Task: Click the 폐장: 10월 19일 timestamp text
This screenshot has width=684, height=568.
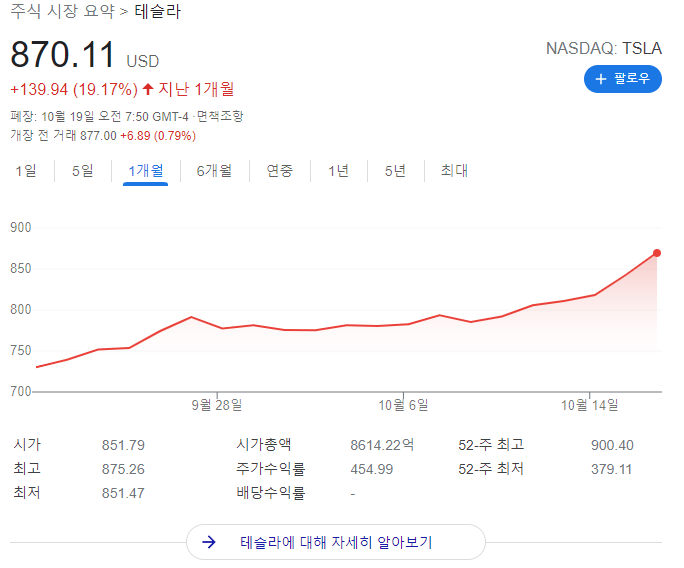Action: tap(101, 116)
